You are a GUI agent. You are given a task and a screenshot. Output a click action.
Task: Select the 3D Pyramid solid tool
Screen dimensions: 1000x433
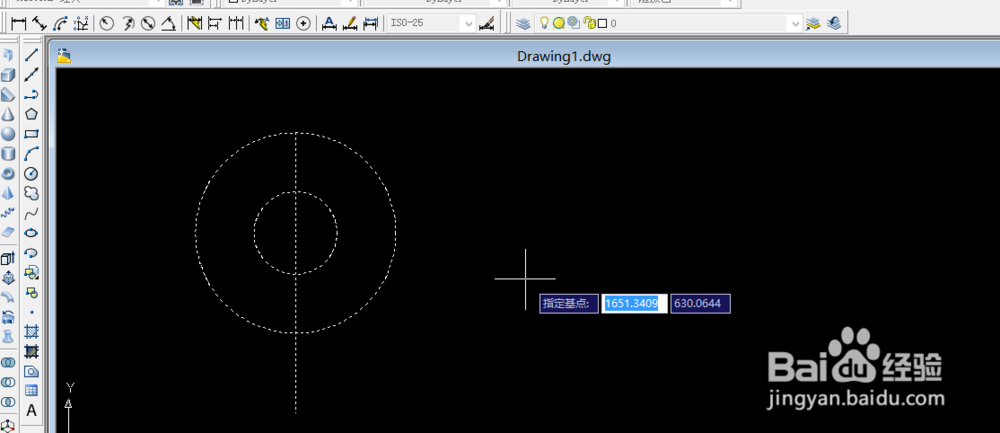pos(8,193)
